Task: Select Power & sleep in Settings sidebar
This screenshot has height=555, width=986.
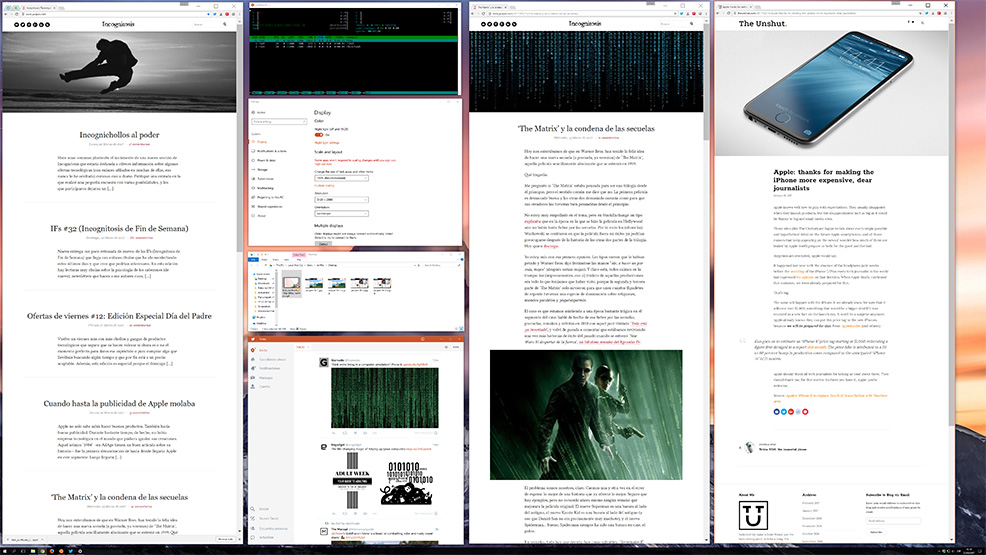Action: coord(267,160)
